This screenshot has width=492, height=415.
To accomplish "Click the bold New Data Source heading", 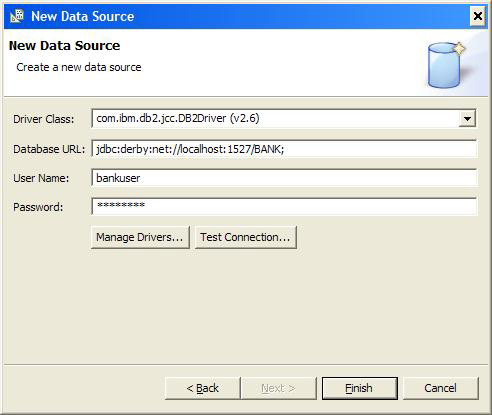I will tap(64, 46).
